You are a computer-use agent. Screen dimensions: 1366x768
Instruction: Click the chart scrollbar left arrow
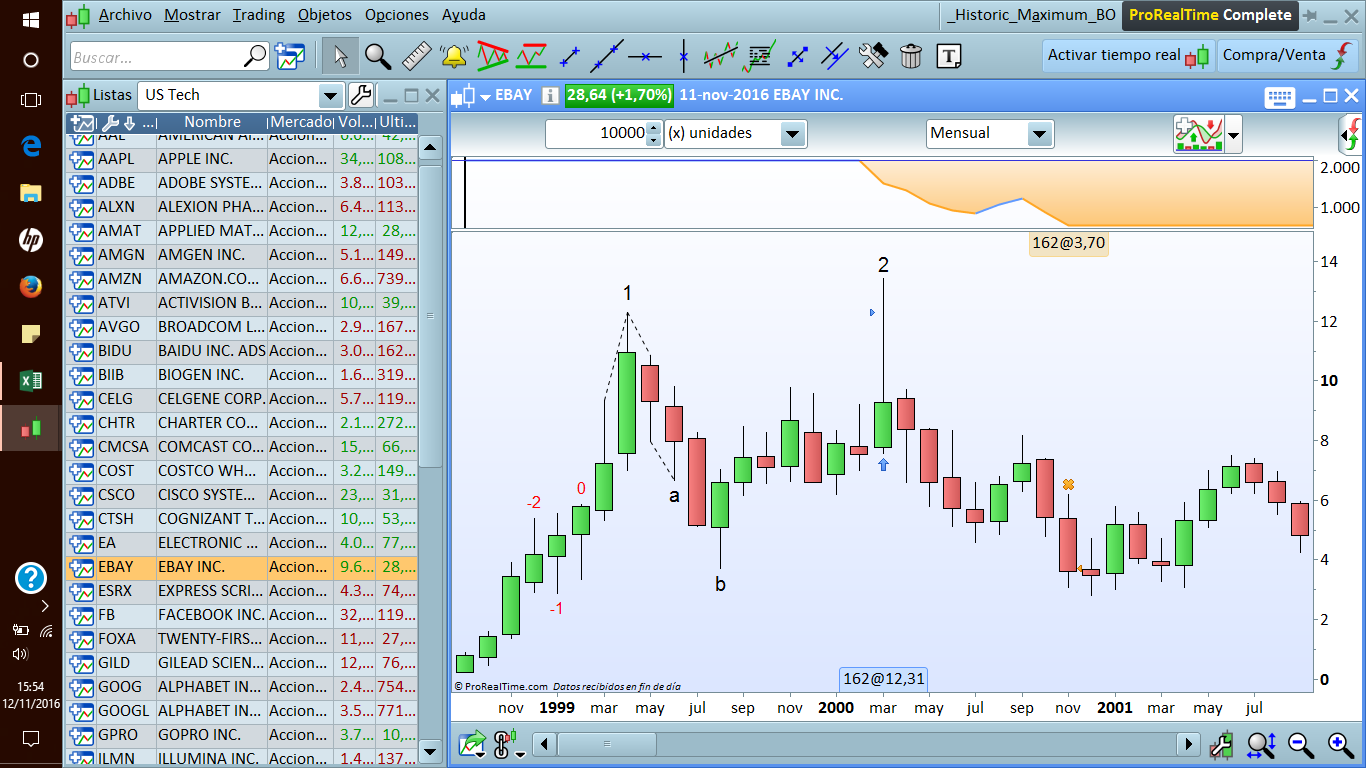[x=545, y=744]
